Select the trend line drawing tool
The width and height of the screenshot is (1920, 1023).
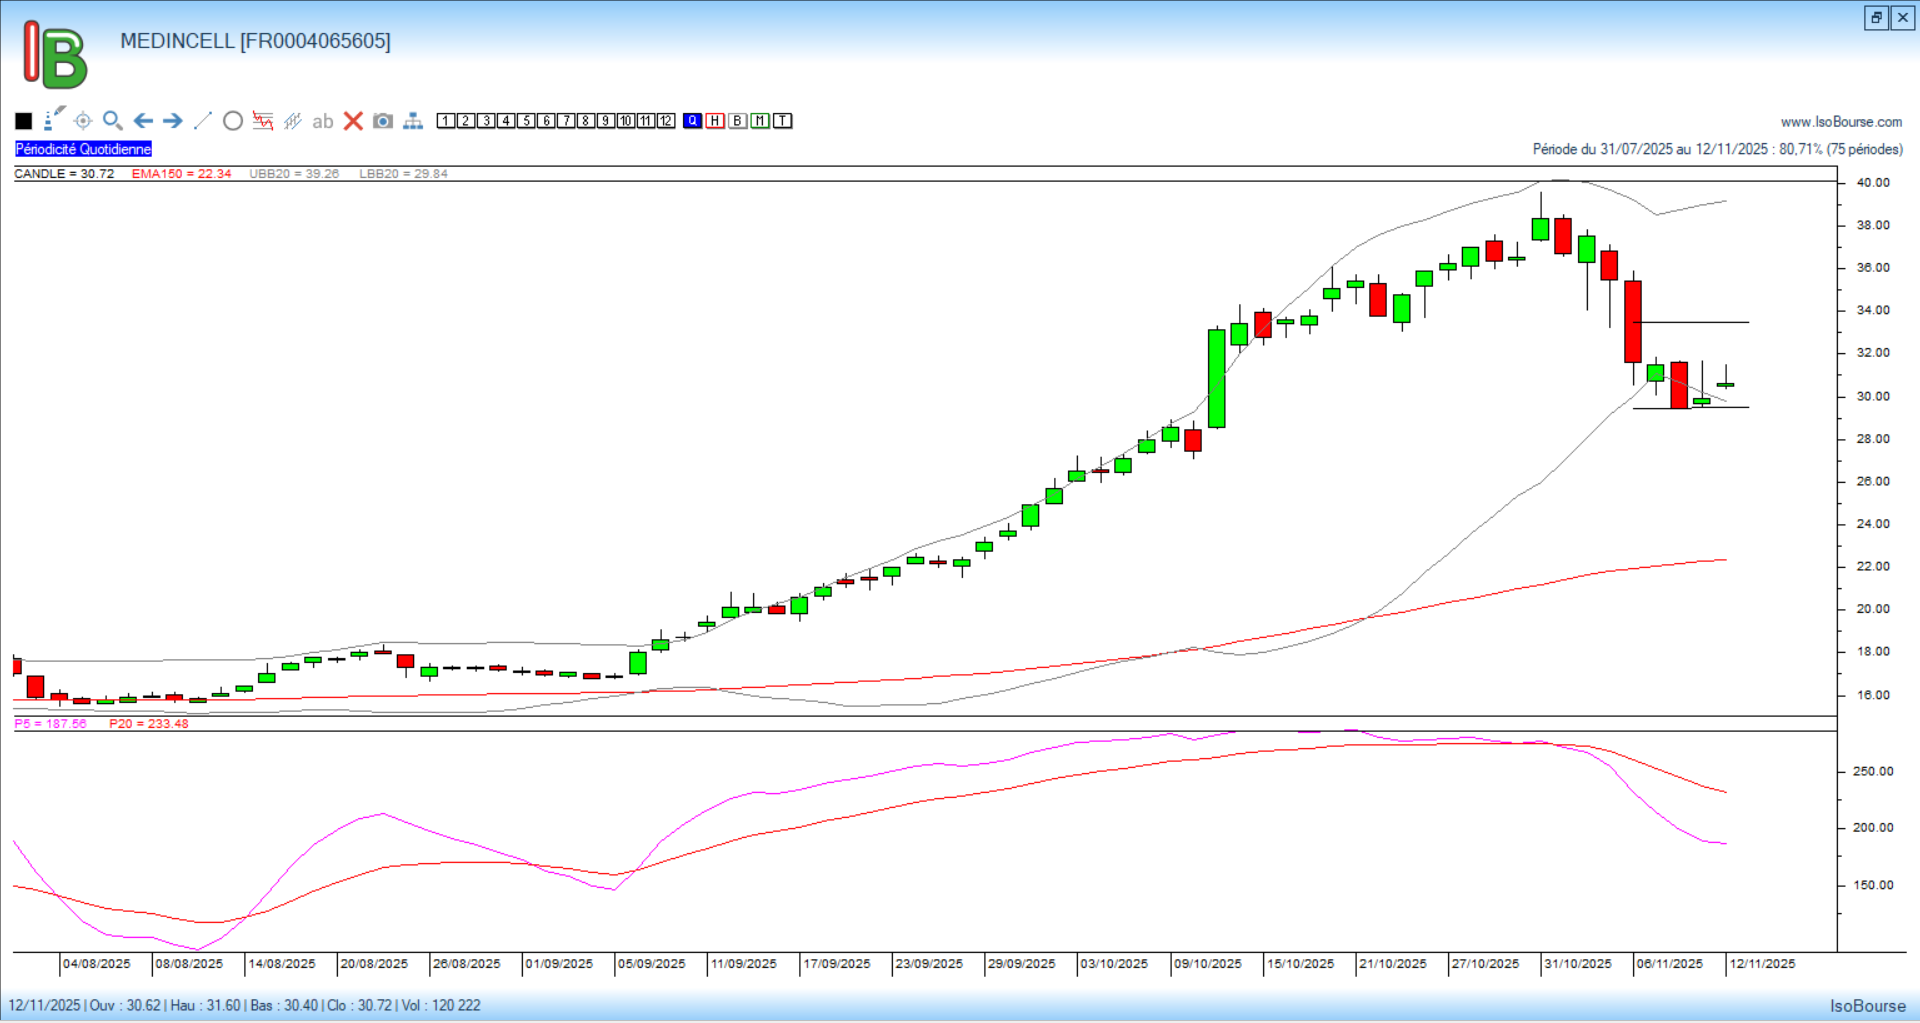coord(203,121)
